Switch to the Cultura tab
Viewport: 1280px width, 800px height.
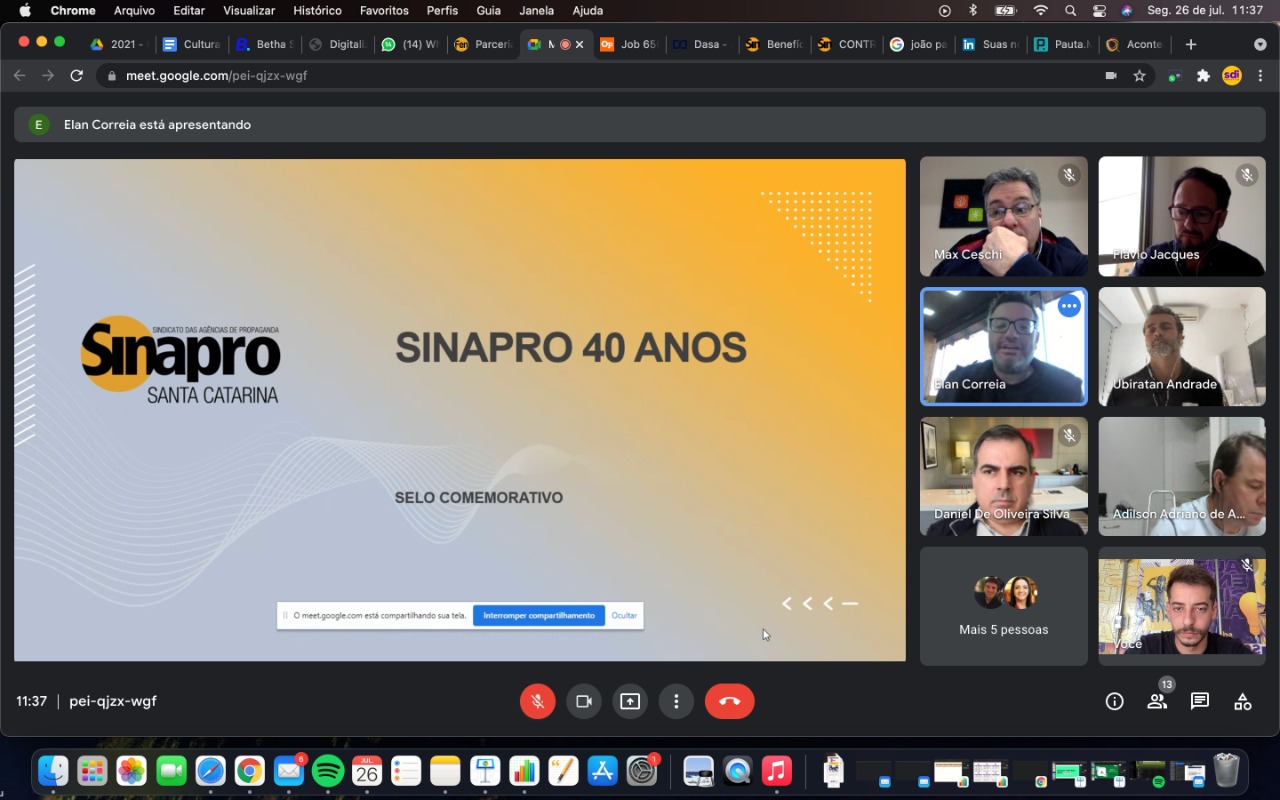(x=191, y=44)
